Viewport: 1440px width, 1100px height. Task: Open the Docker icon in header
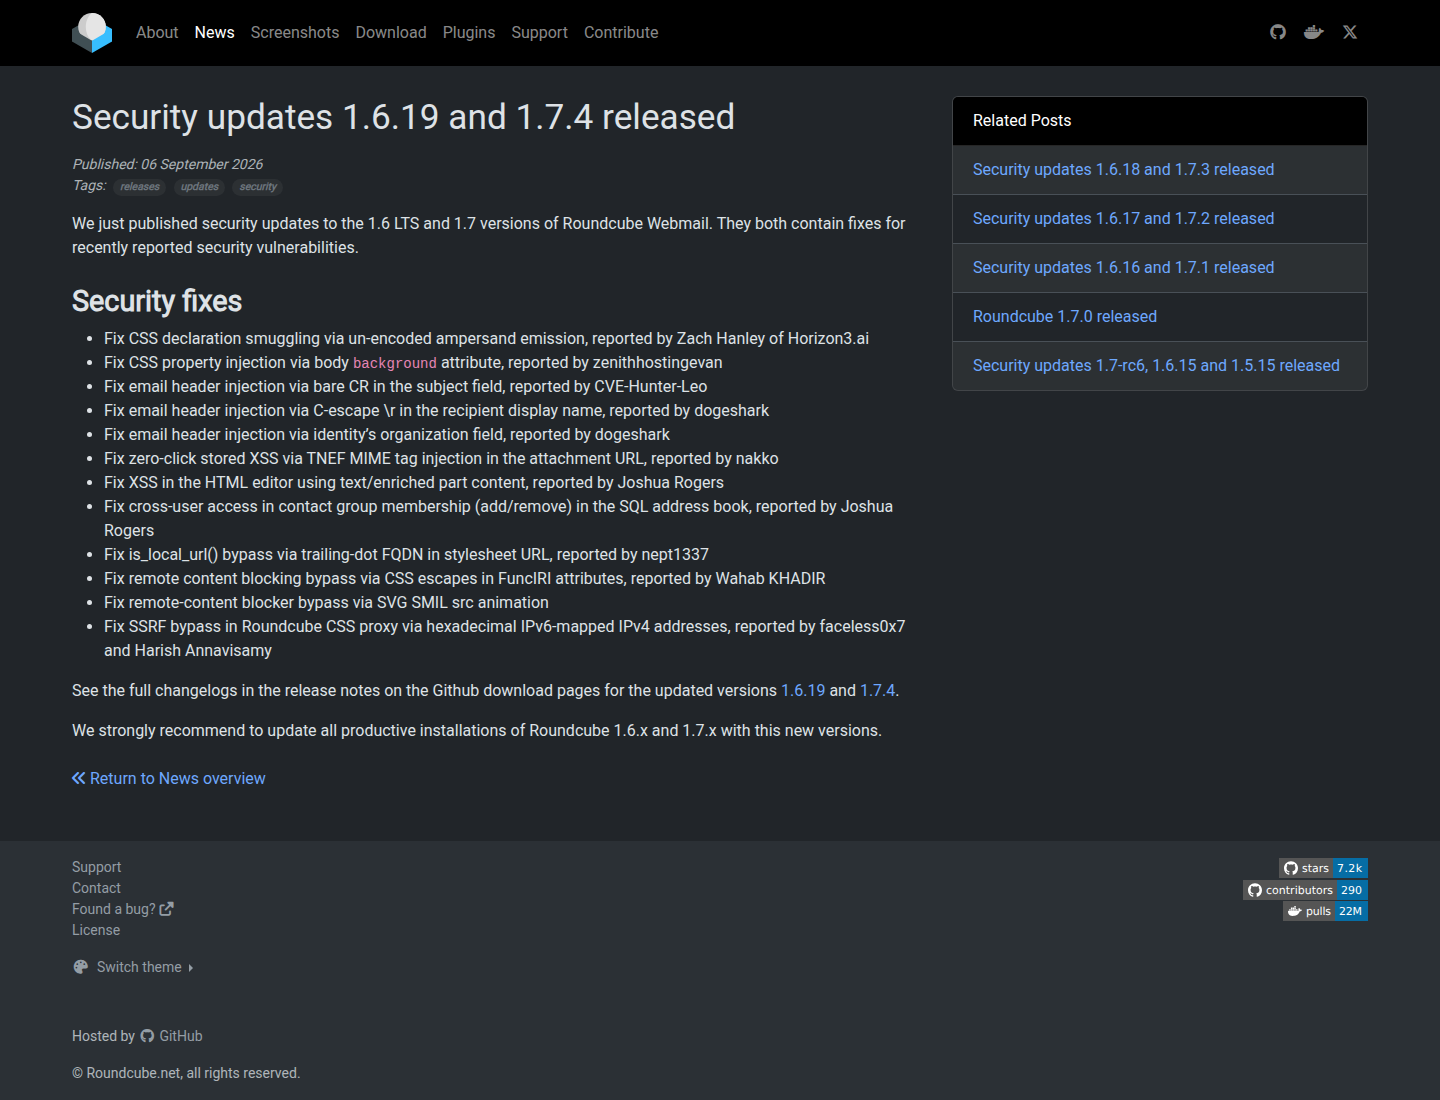1314,32
